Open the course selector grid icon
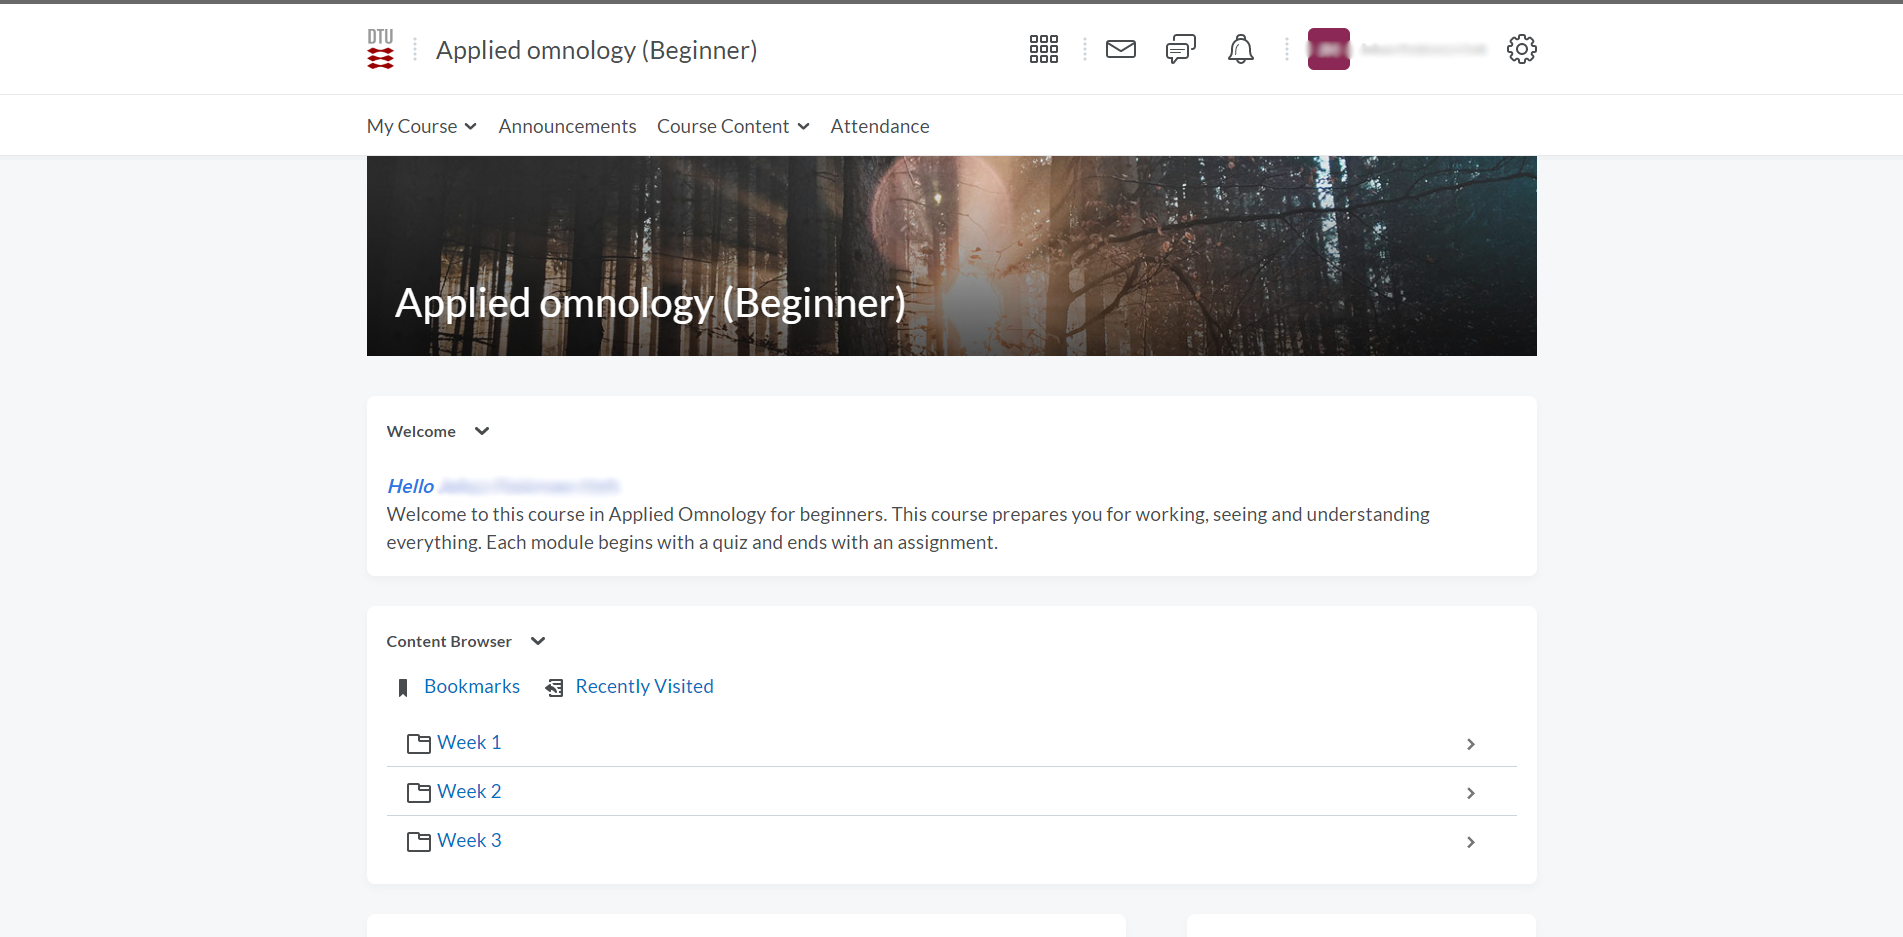 (x=1043, y=49)
